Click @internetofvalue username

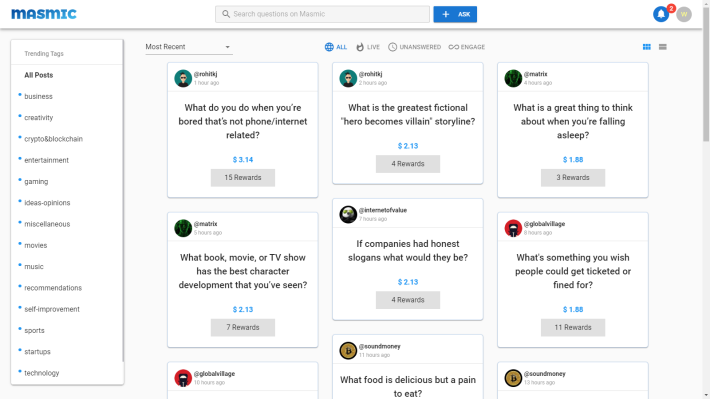click(383, 210)
